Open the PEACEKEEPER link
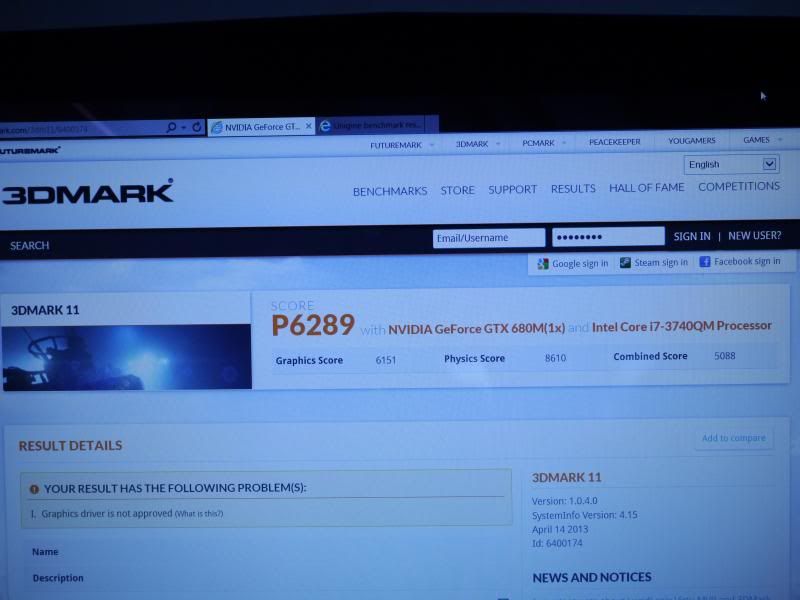The height and width of the screenshot is (600, 800). (x=614, y=142)
